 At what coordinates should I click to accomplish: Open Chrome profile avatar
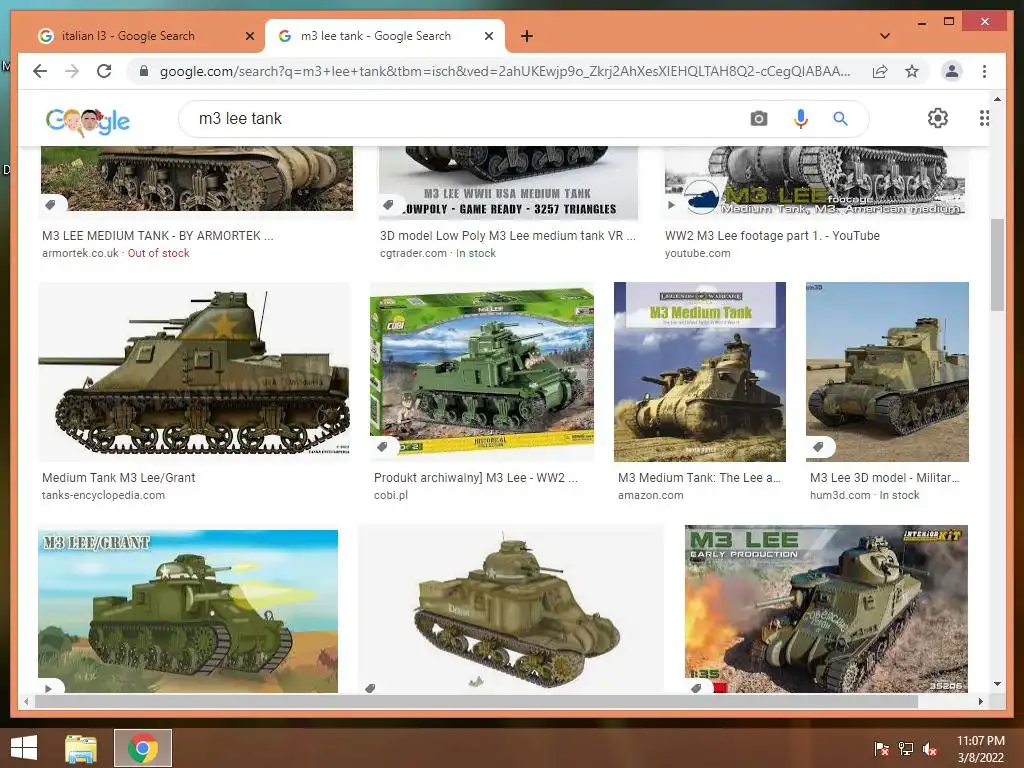[x=952, y=71]
